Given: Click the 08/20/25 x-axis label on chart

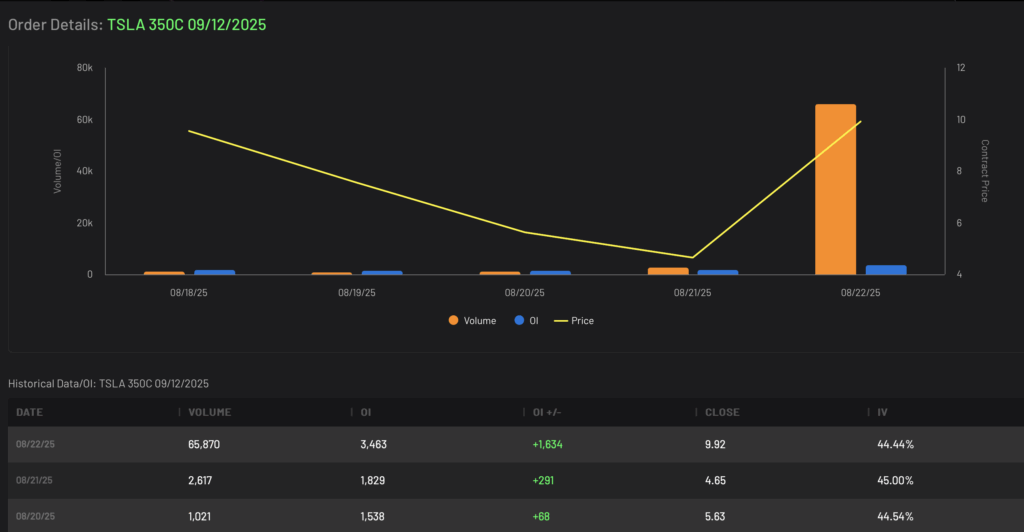Looking at the screenshot, I should pos(524,292).
